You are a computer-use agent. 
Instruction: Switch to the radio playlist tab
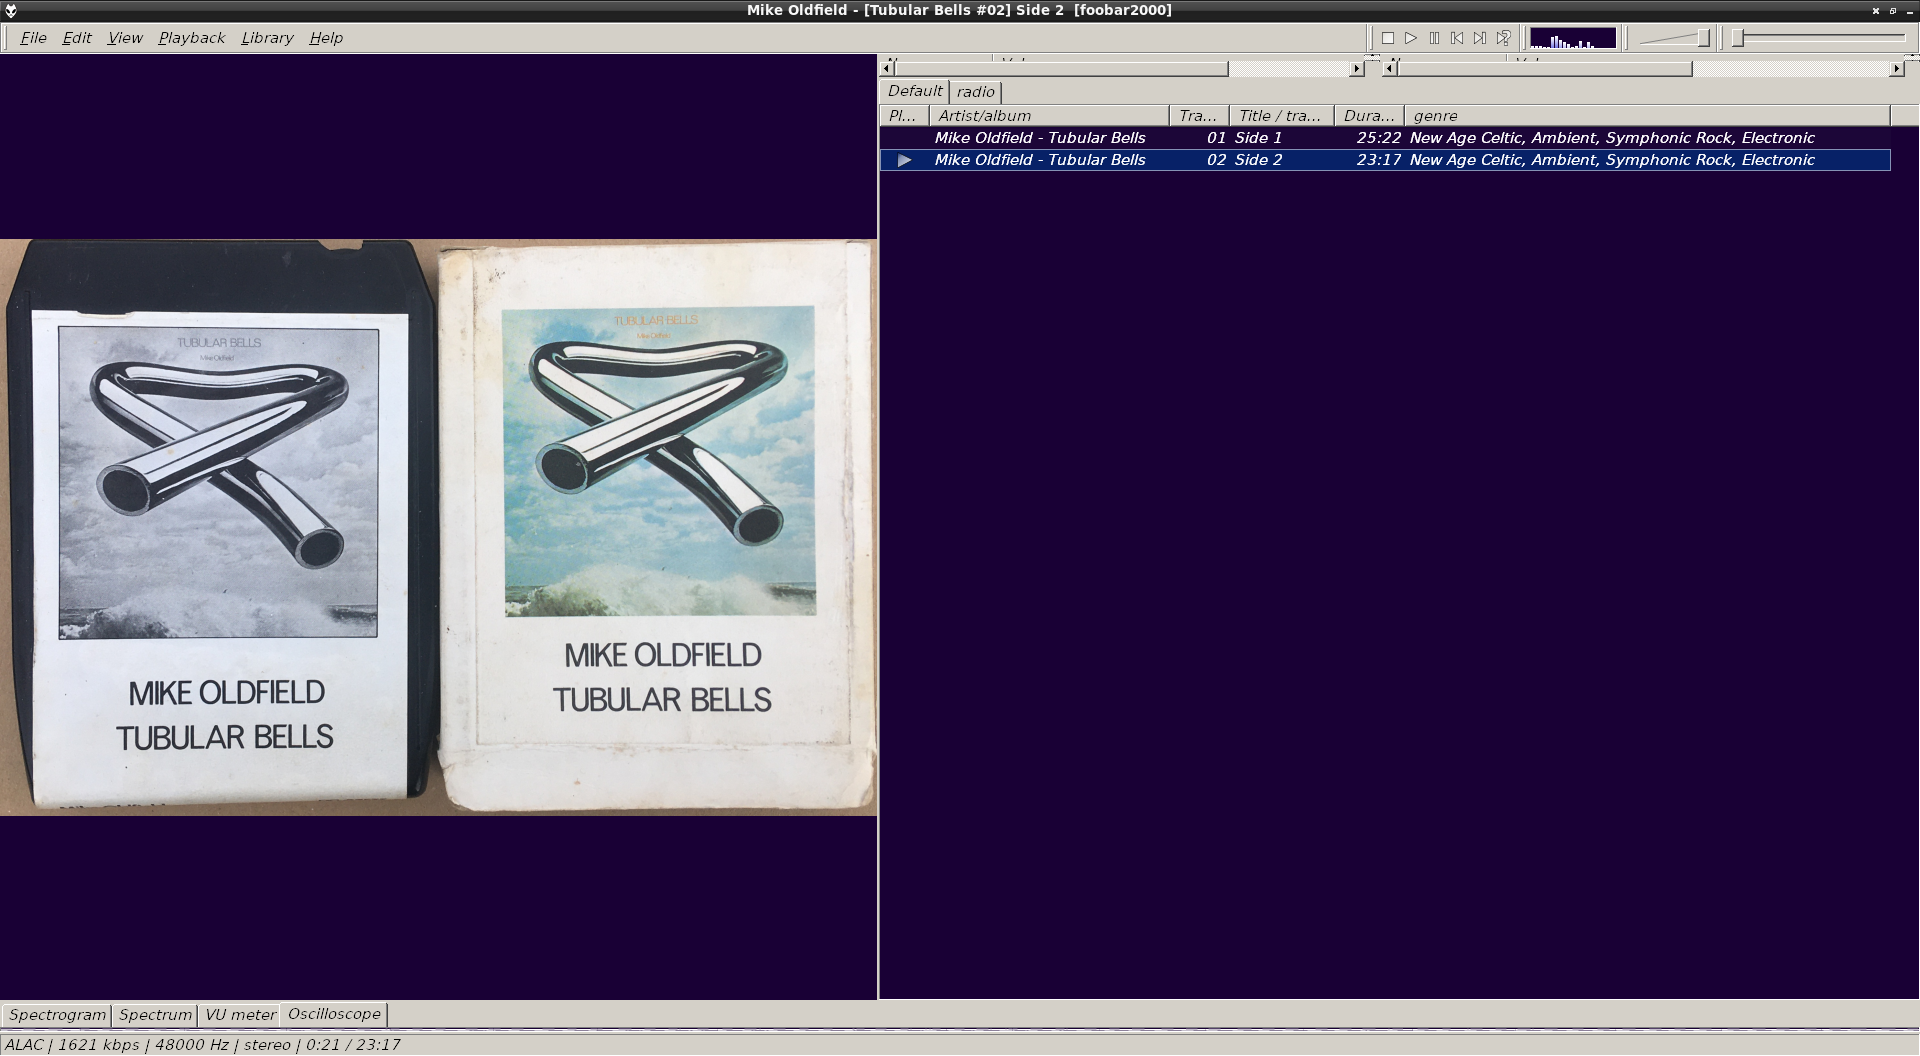pos(976,92)
